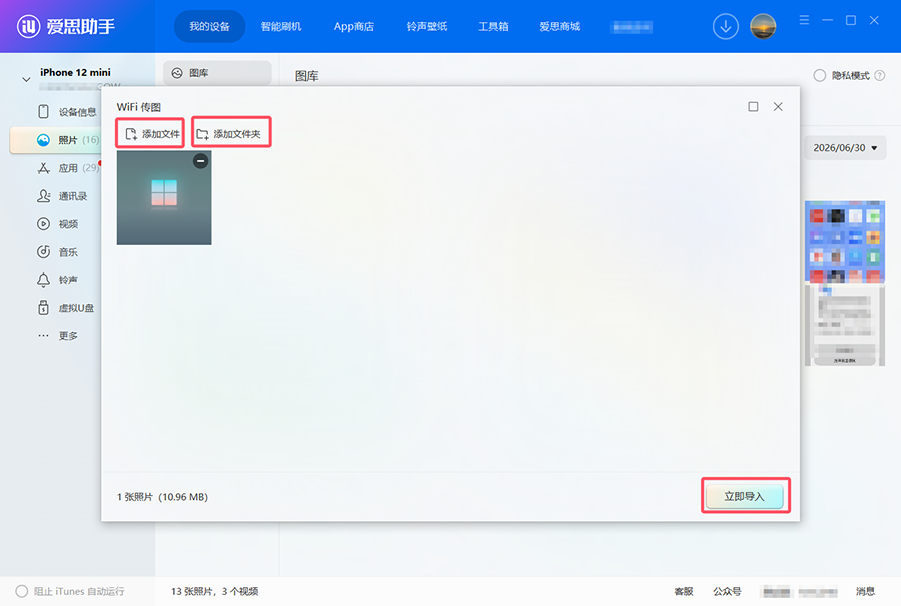Switch to 铃声壁纸 tab
This screenshot has height=606, width=901.
(426, 26)
